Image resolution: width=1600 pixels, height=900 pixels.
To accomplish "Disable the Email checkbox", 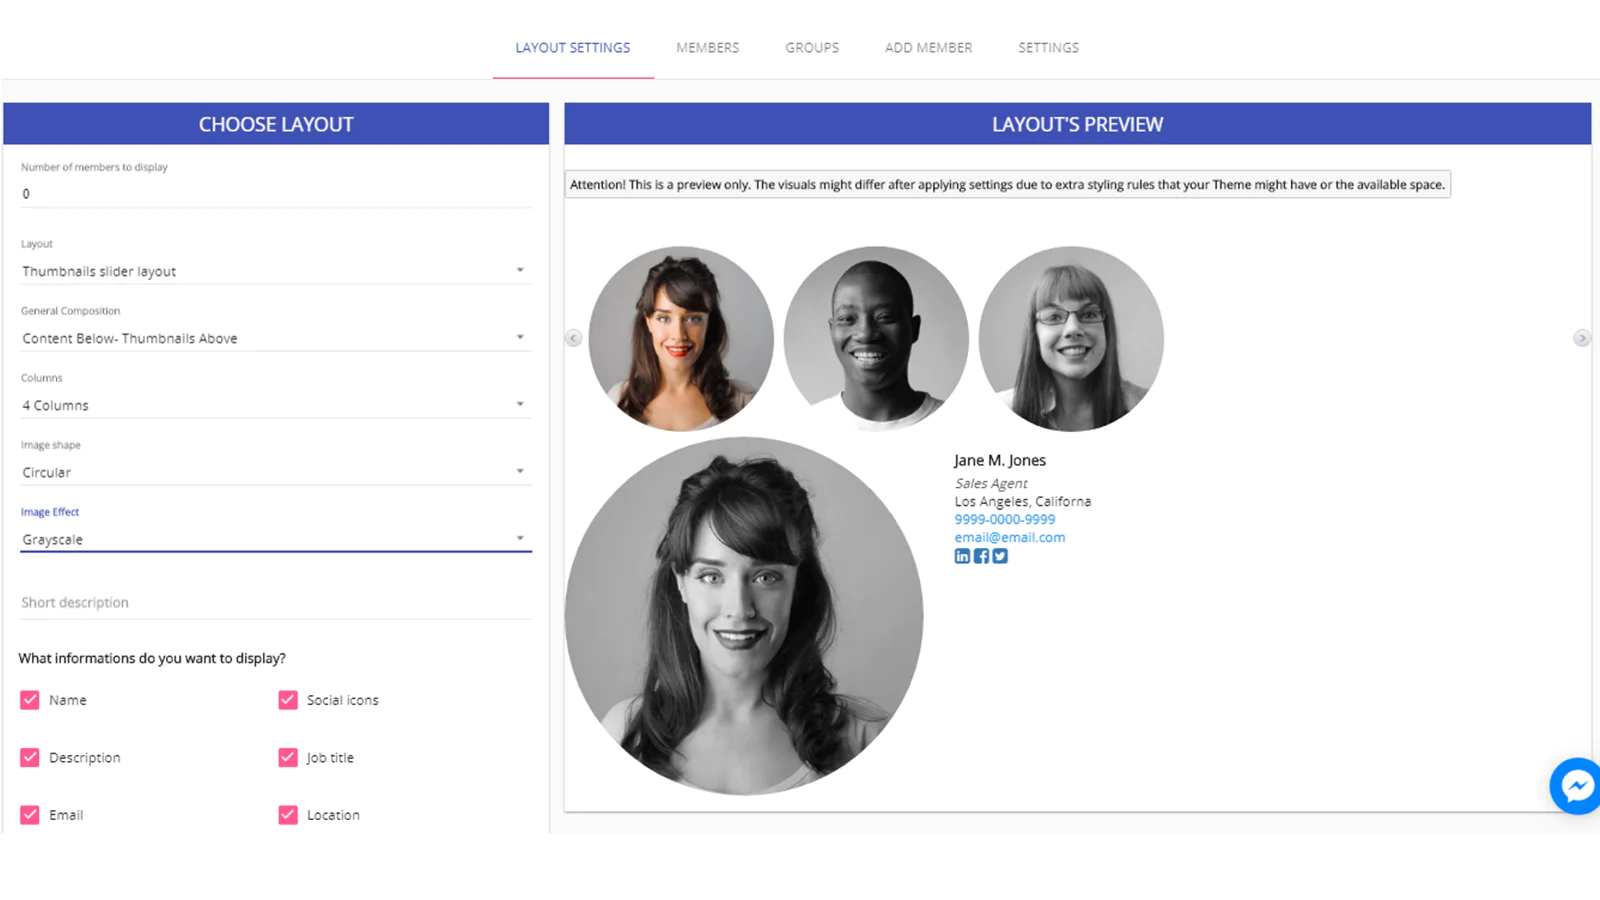I will pyautogui.click(x=30, y=814).
